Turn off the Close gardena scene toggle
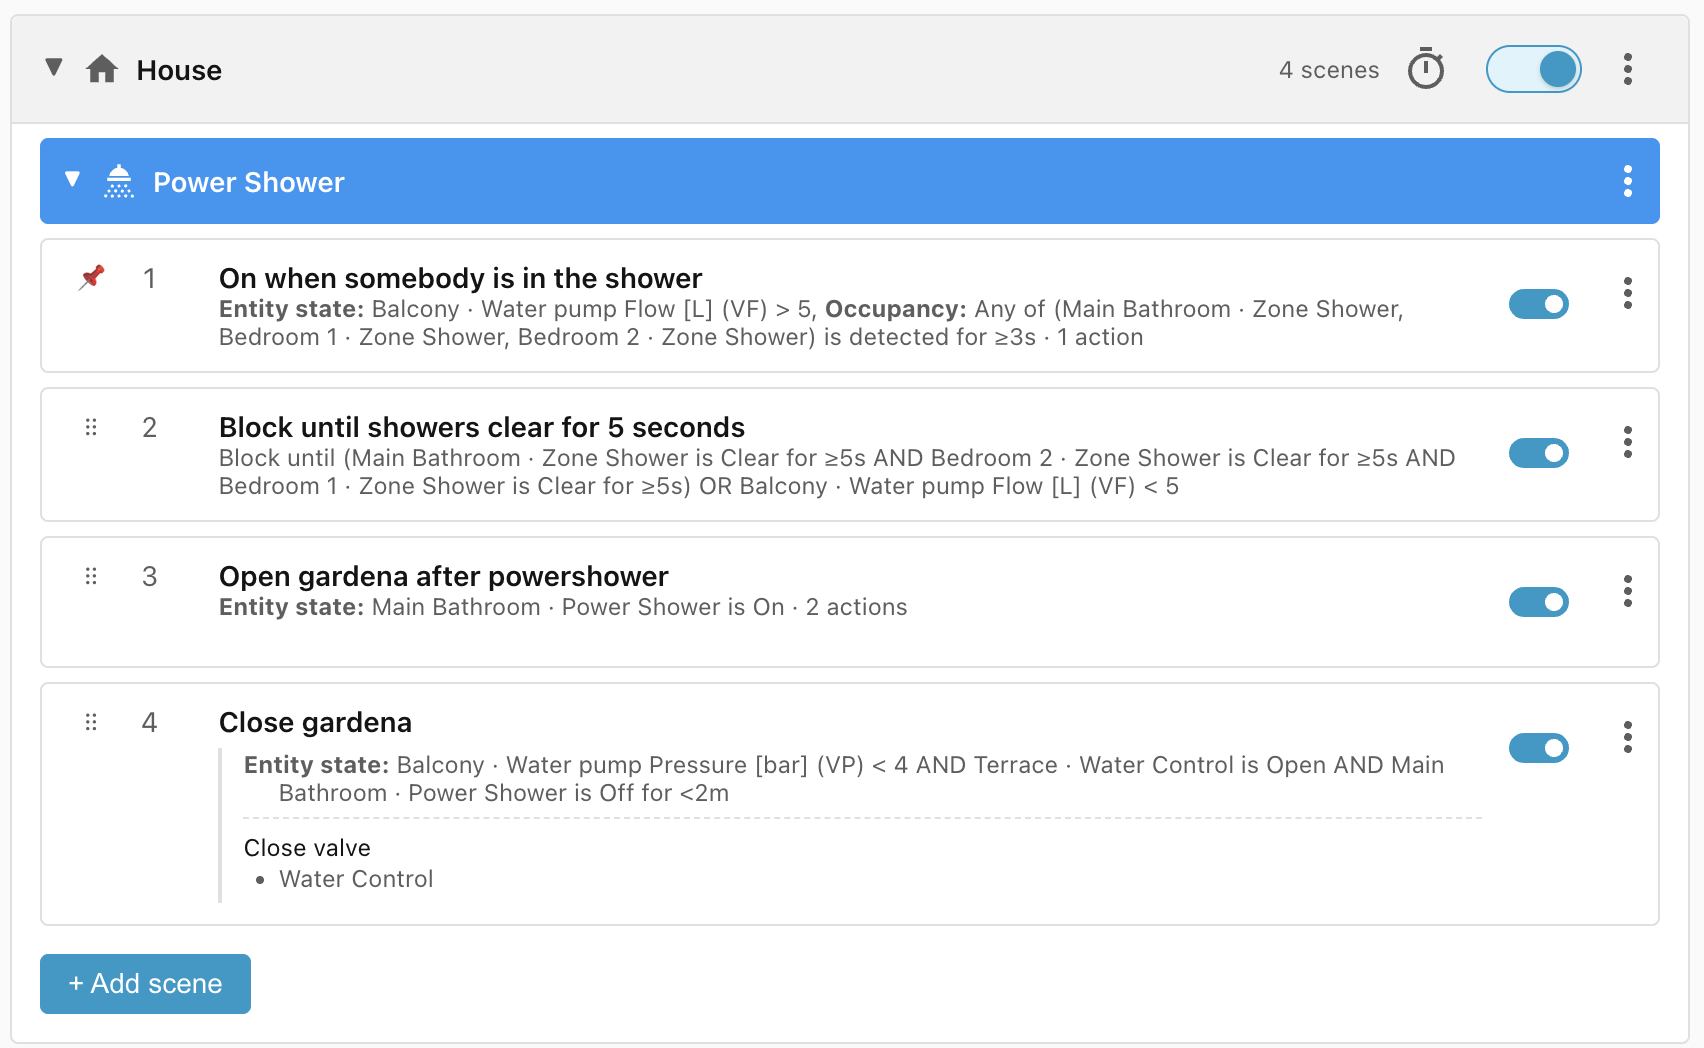This screenshot has height=1048, width=1704. (x=1539, y=748)
